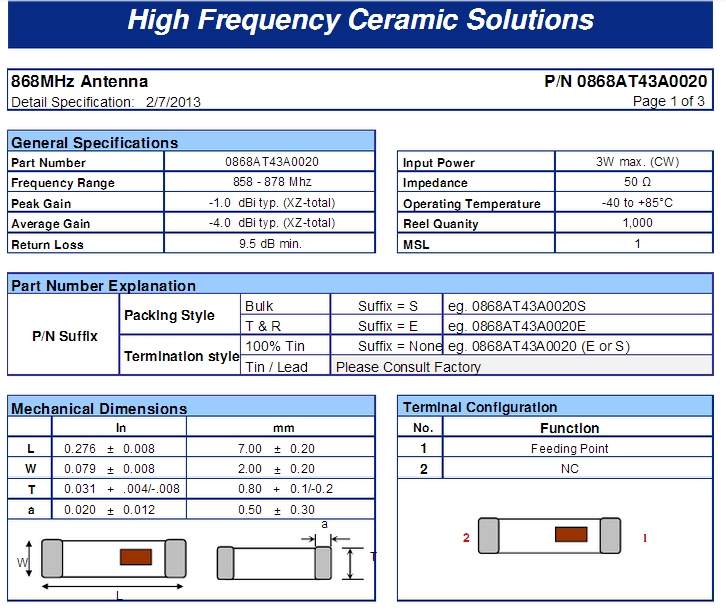Select the Peak Gain value -1.0 dBi

272,203
